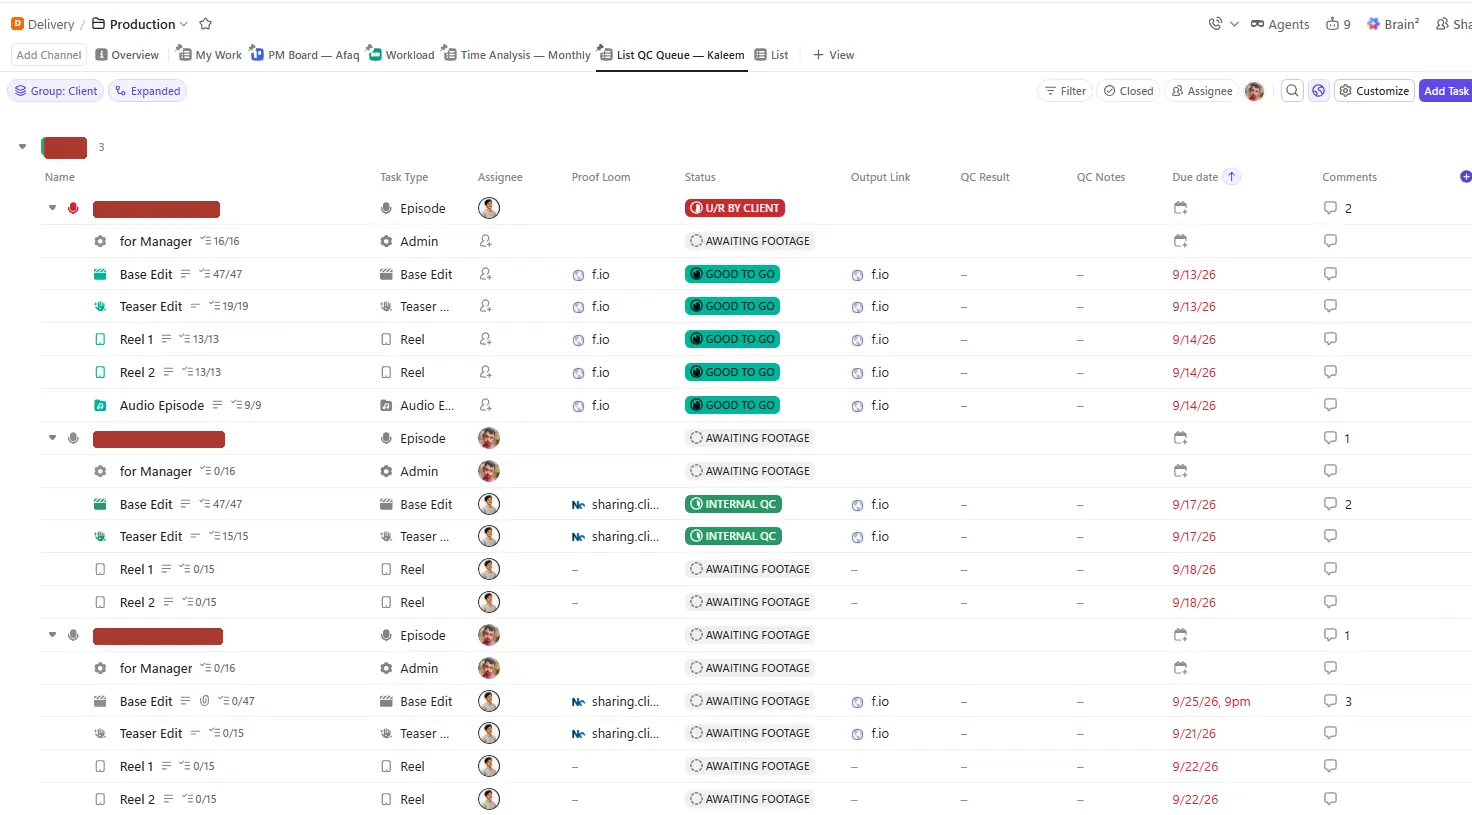Switch to the Workload tab
This screenshot has height=815, width=1472.
(x=401, y=55)
